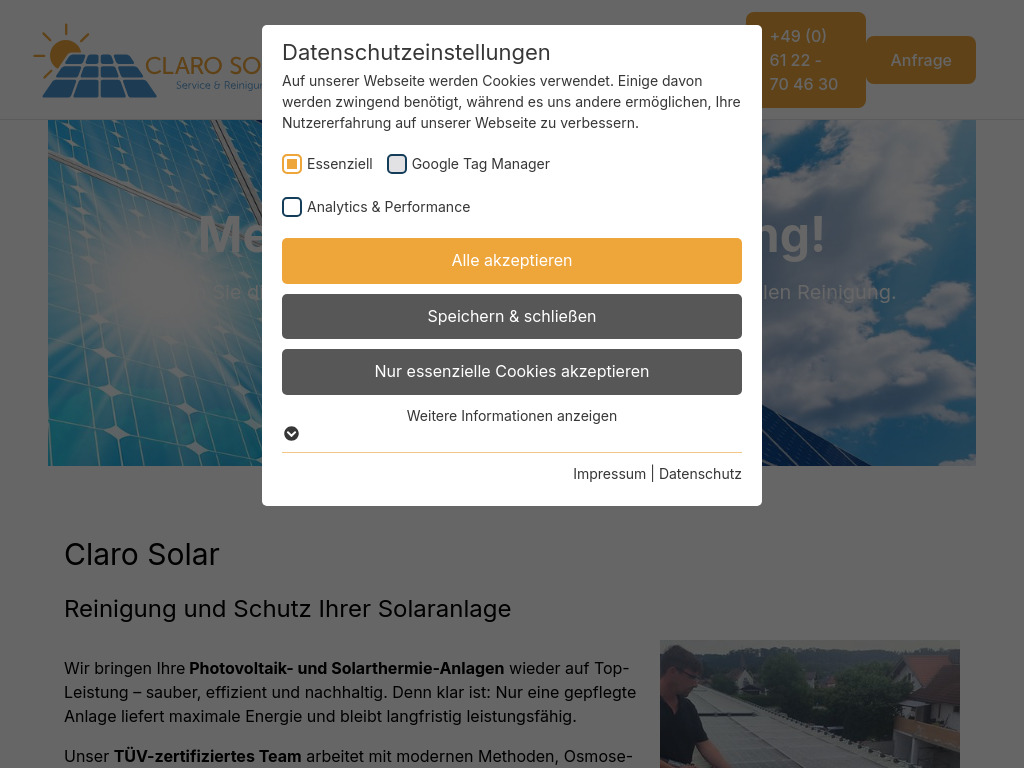1024x768 pixels.
Task: Click the hero banner headline
Action: point(512,235)
